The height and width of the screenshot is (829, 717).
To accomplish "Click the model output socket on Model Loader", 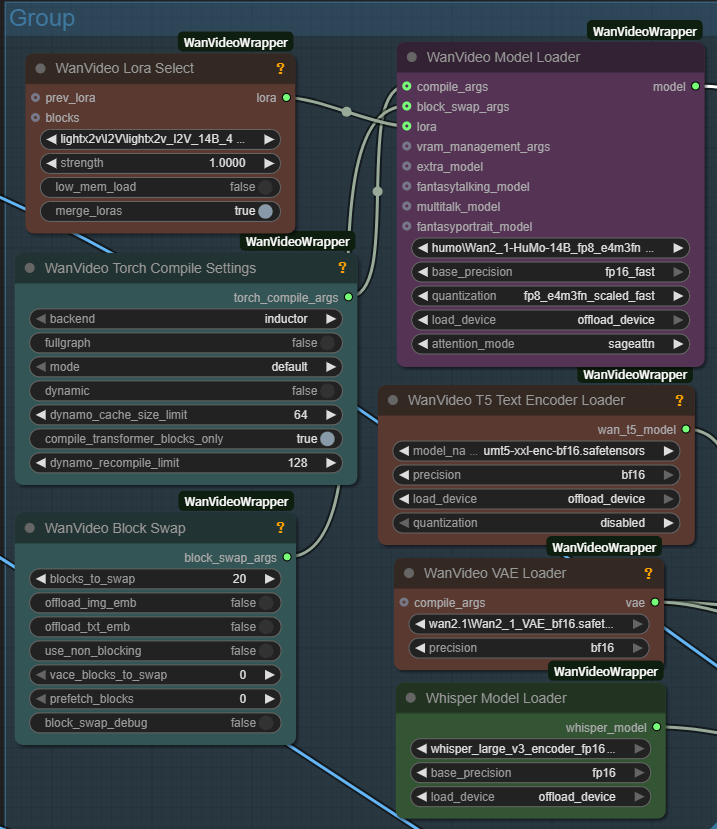I will [x=695, y=86].
